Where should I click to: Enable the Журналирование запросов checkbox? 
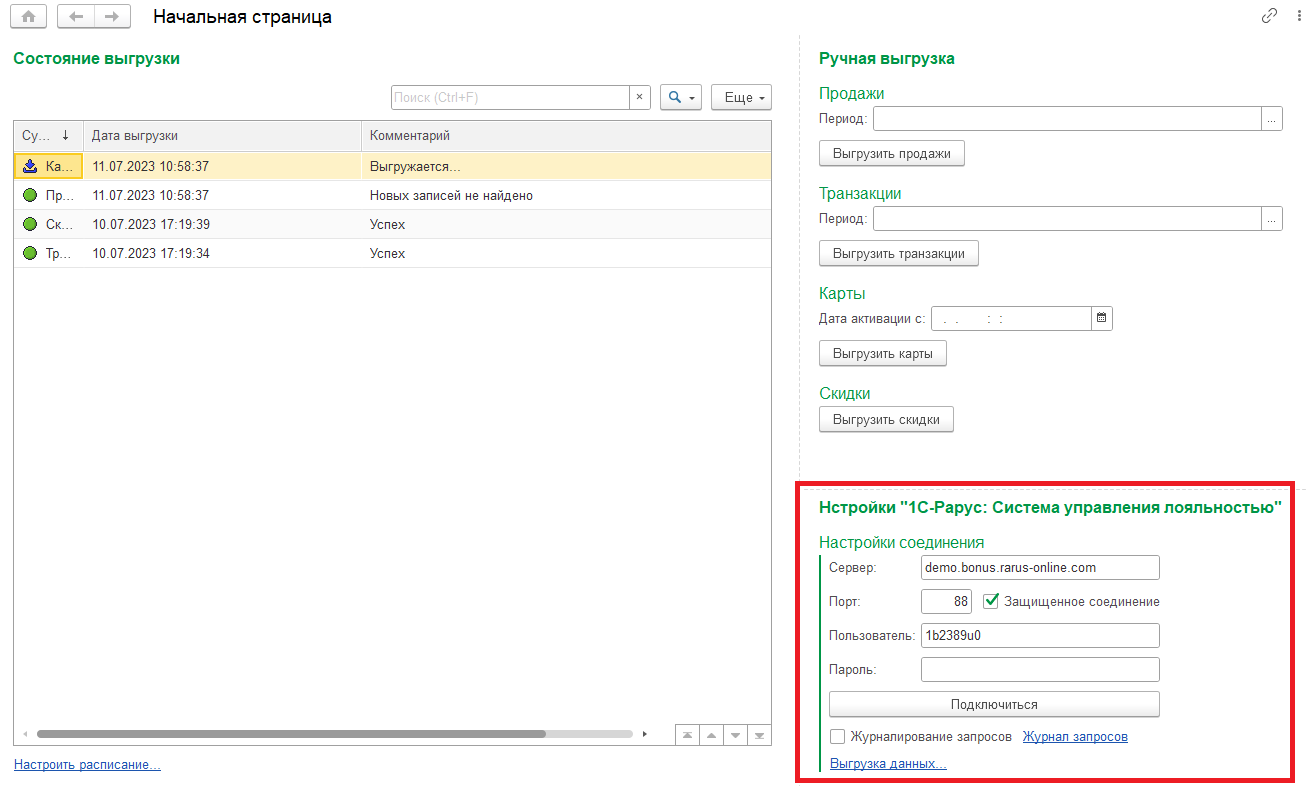(838, 737)
